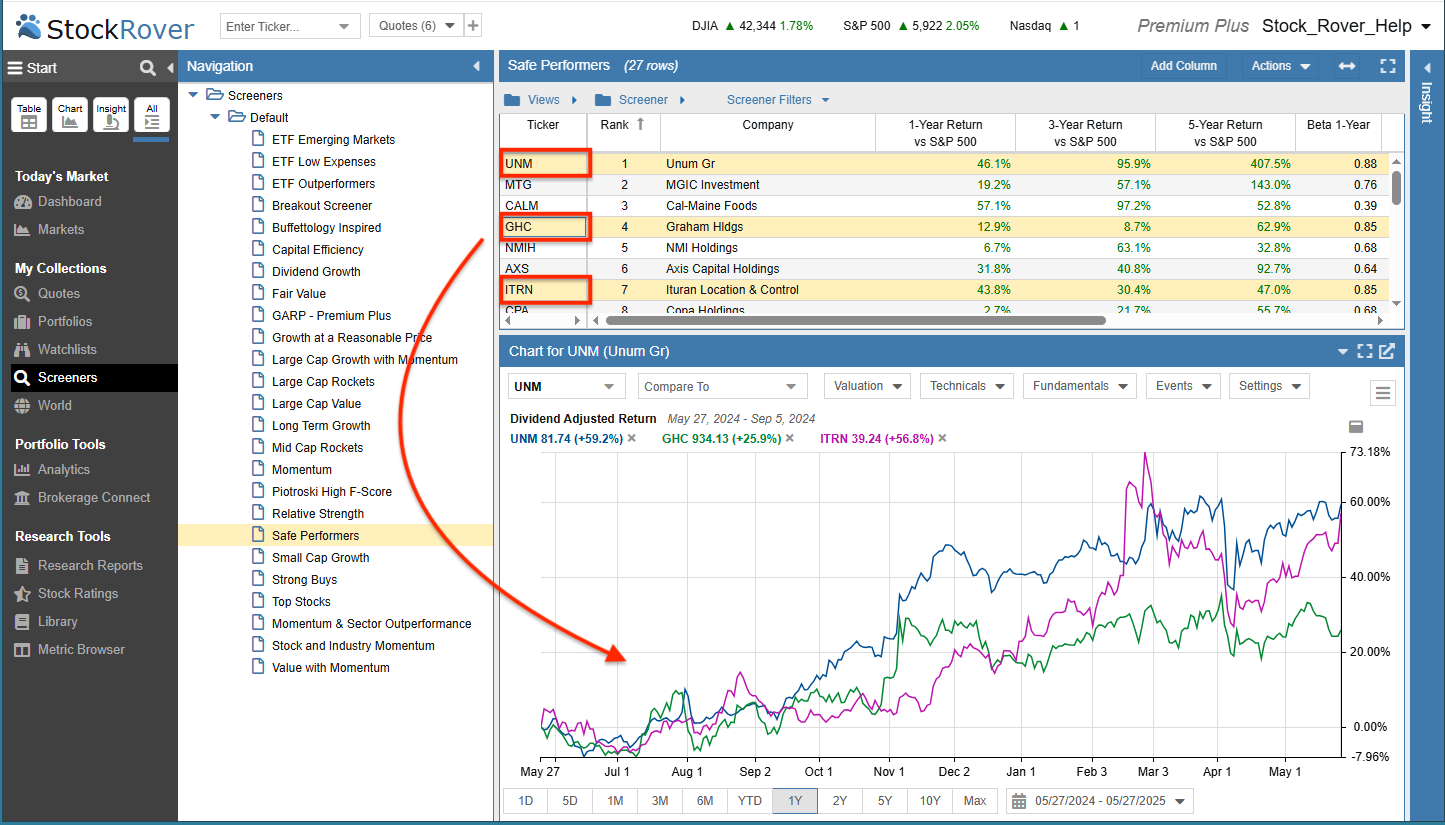The image size is (1445, 825).
Task: Expand the Screener Filters dropdown
Action: coord(777,100)
